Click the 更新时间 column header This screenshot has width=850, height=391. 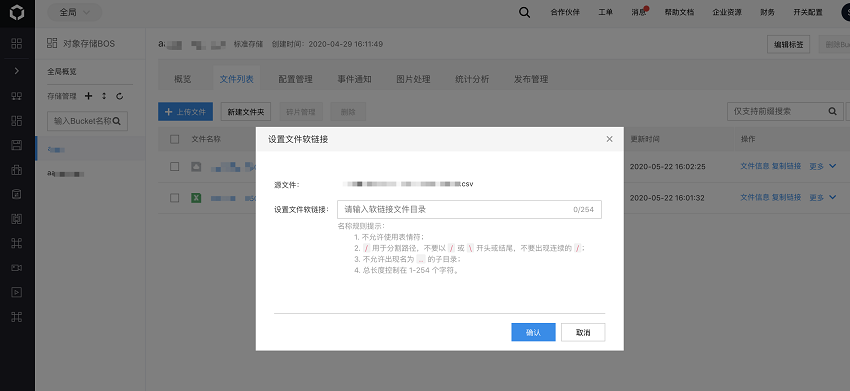pos(645,139)
